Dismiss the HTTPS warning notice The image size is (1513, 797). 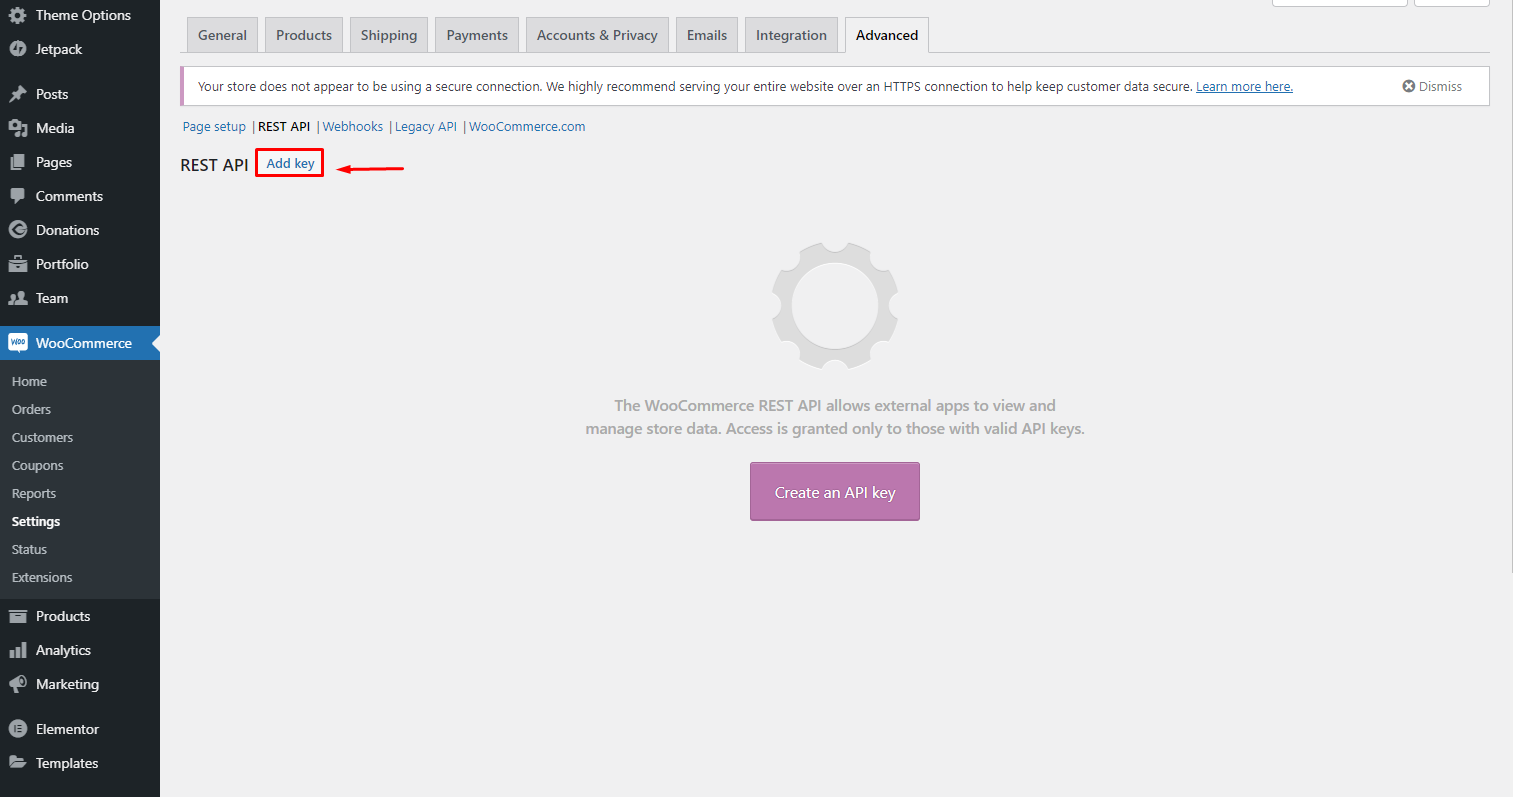[1432, 87]
